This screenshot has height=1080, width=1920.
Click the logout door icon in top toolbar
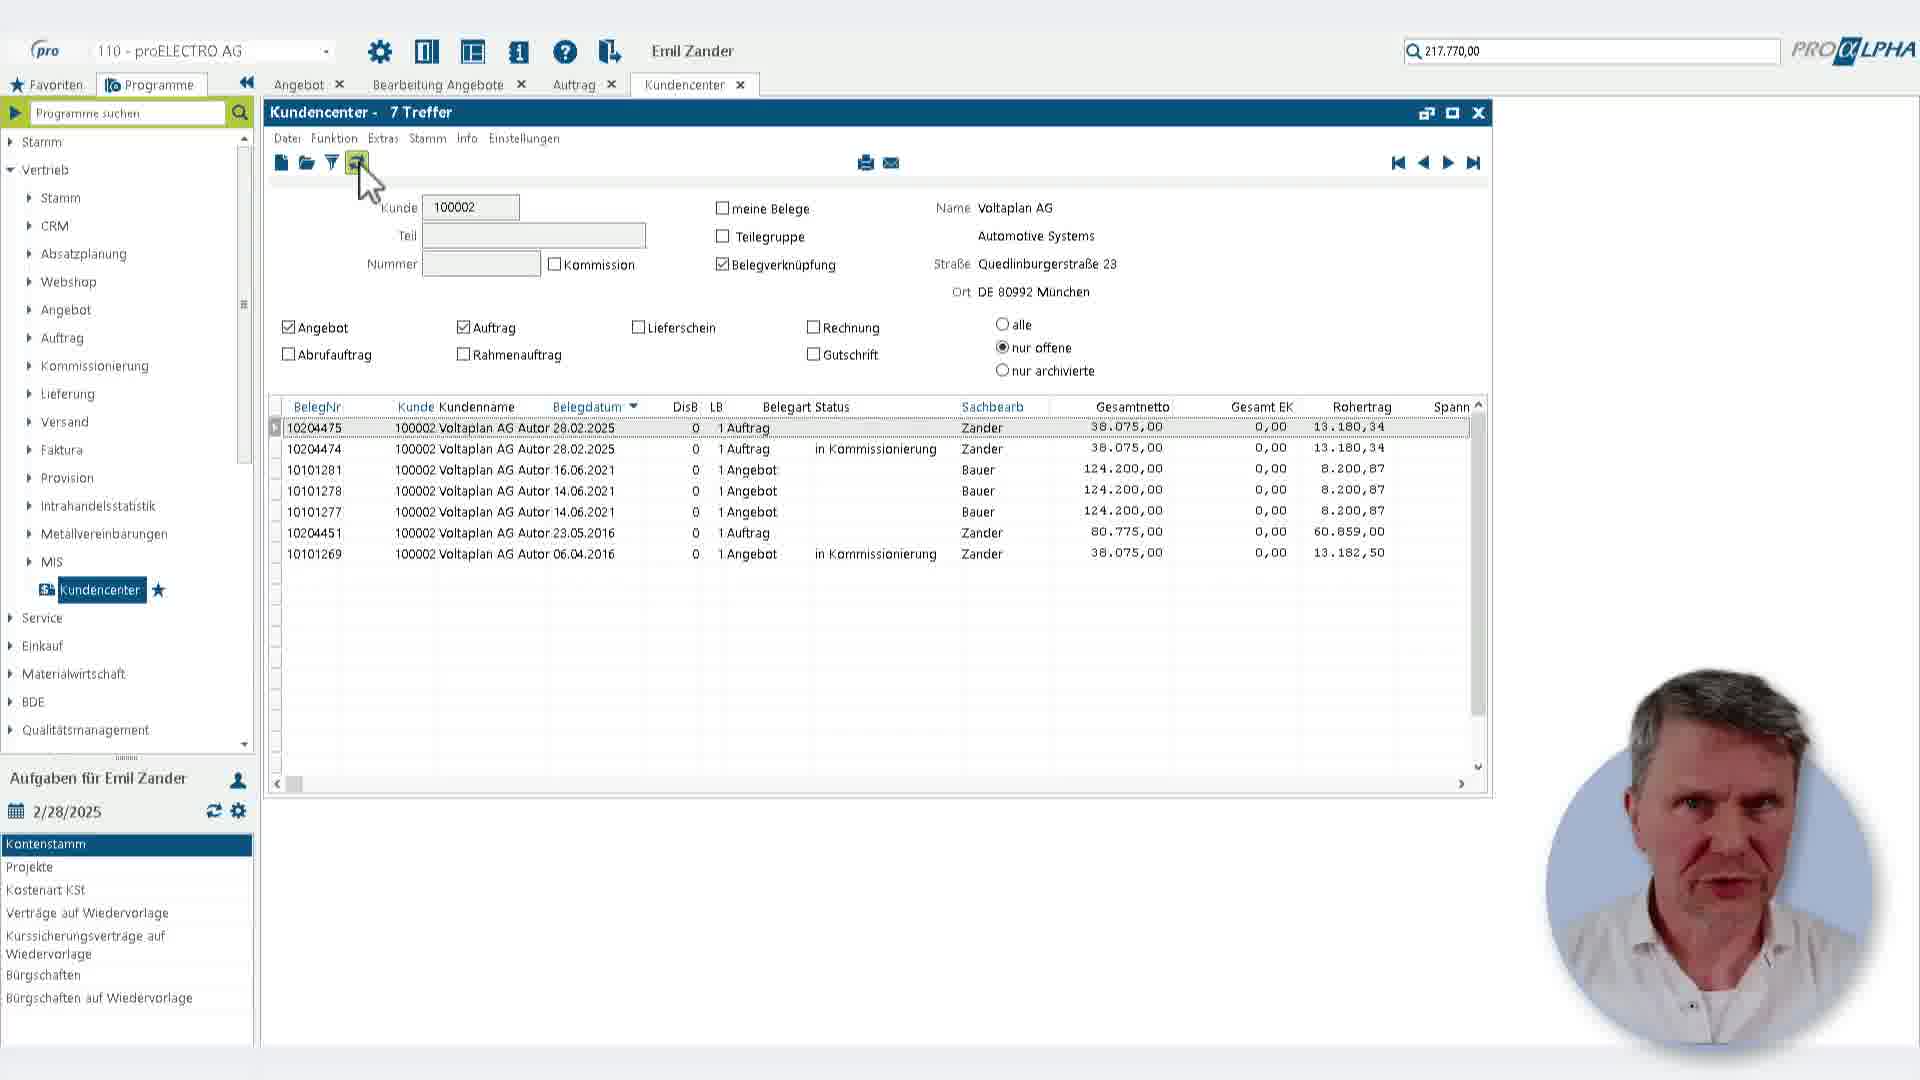click(x=609, y=51)
